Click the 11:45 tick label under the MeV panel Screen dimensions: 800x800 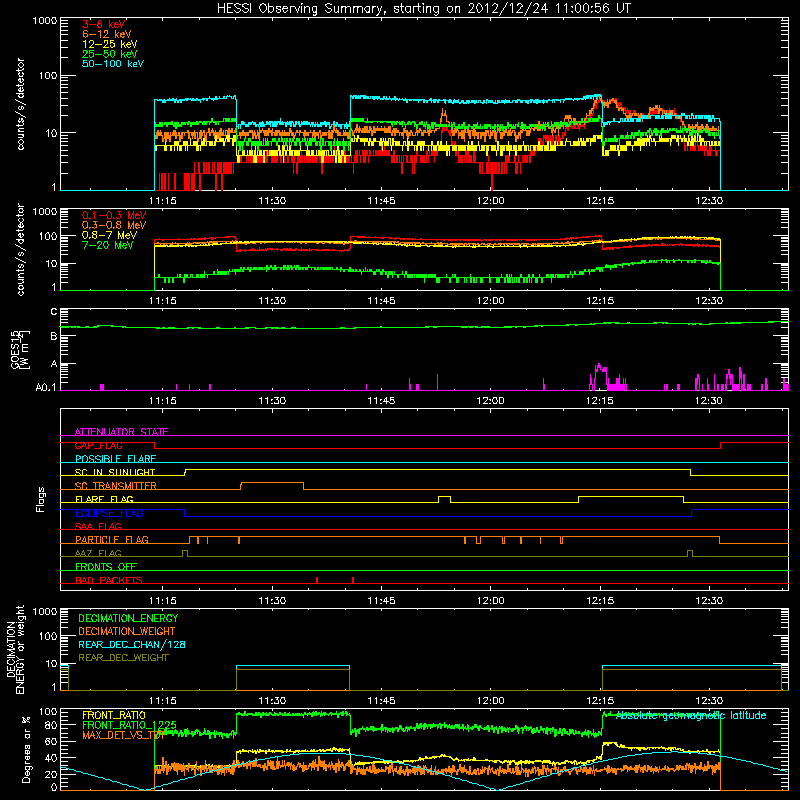381,301
